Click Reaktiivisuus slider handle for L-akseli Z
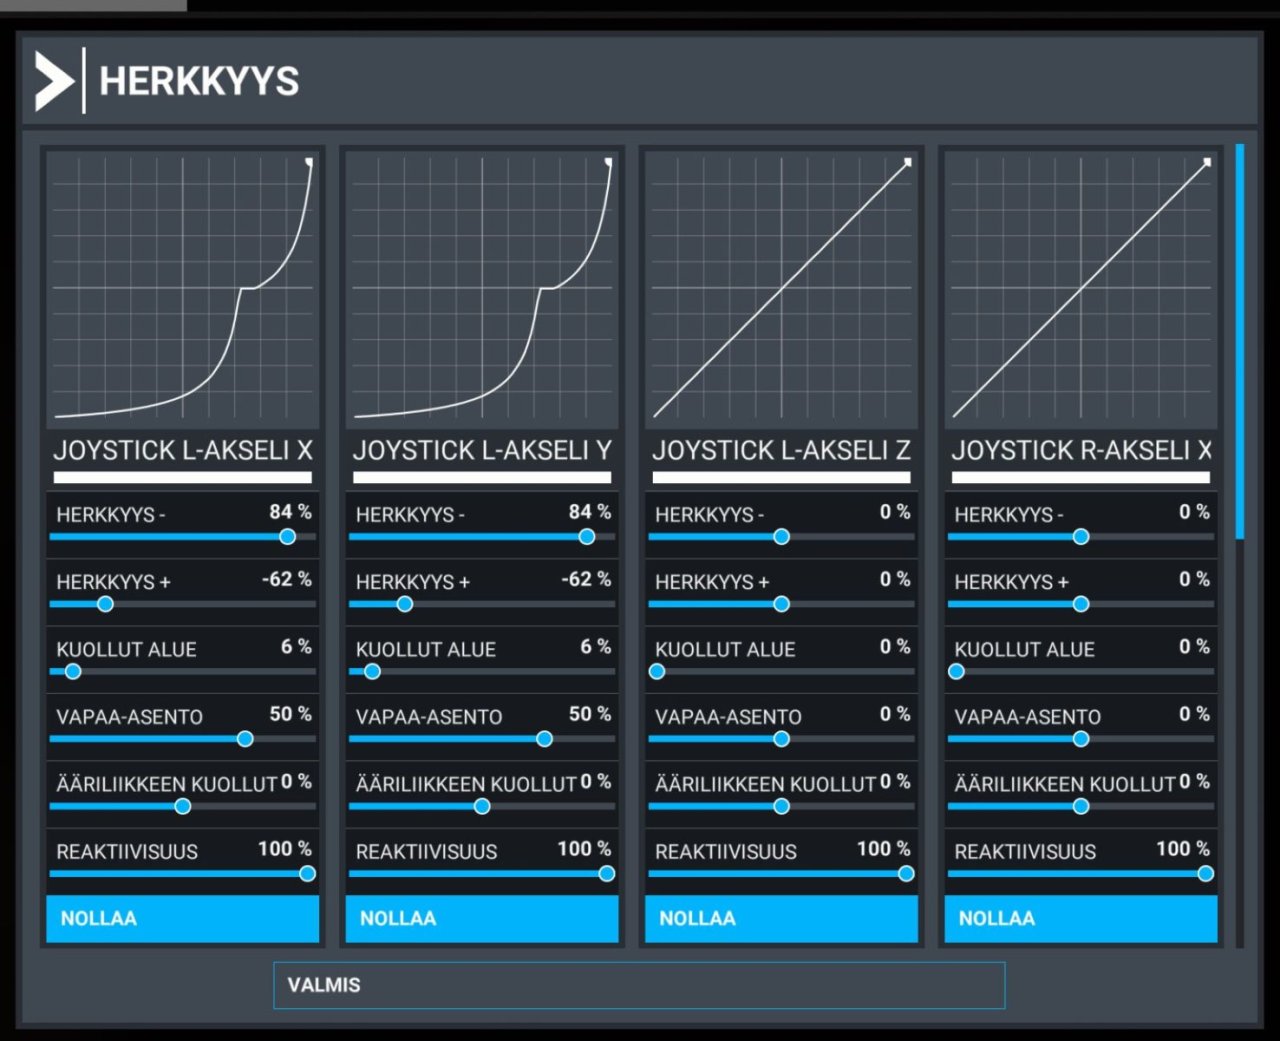1280x1041 pixels. point(906,874)
